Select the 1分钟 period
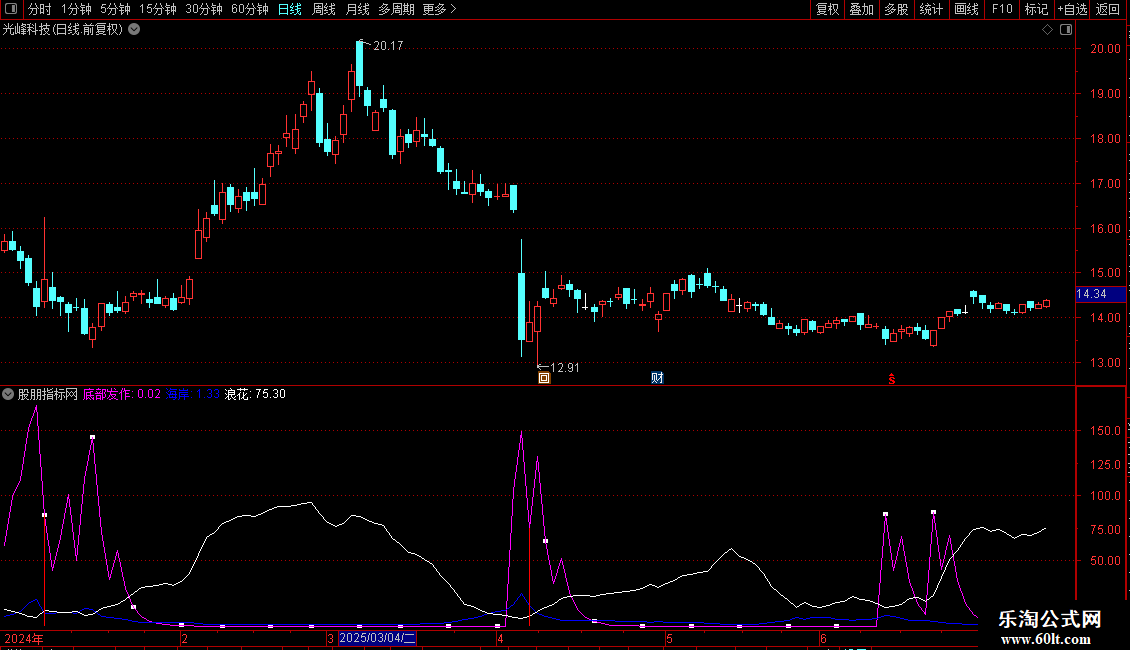Viewport: 1130px width, 650px height. [x=76, y=9]
